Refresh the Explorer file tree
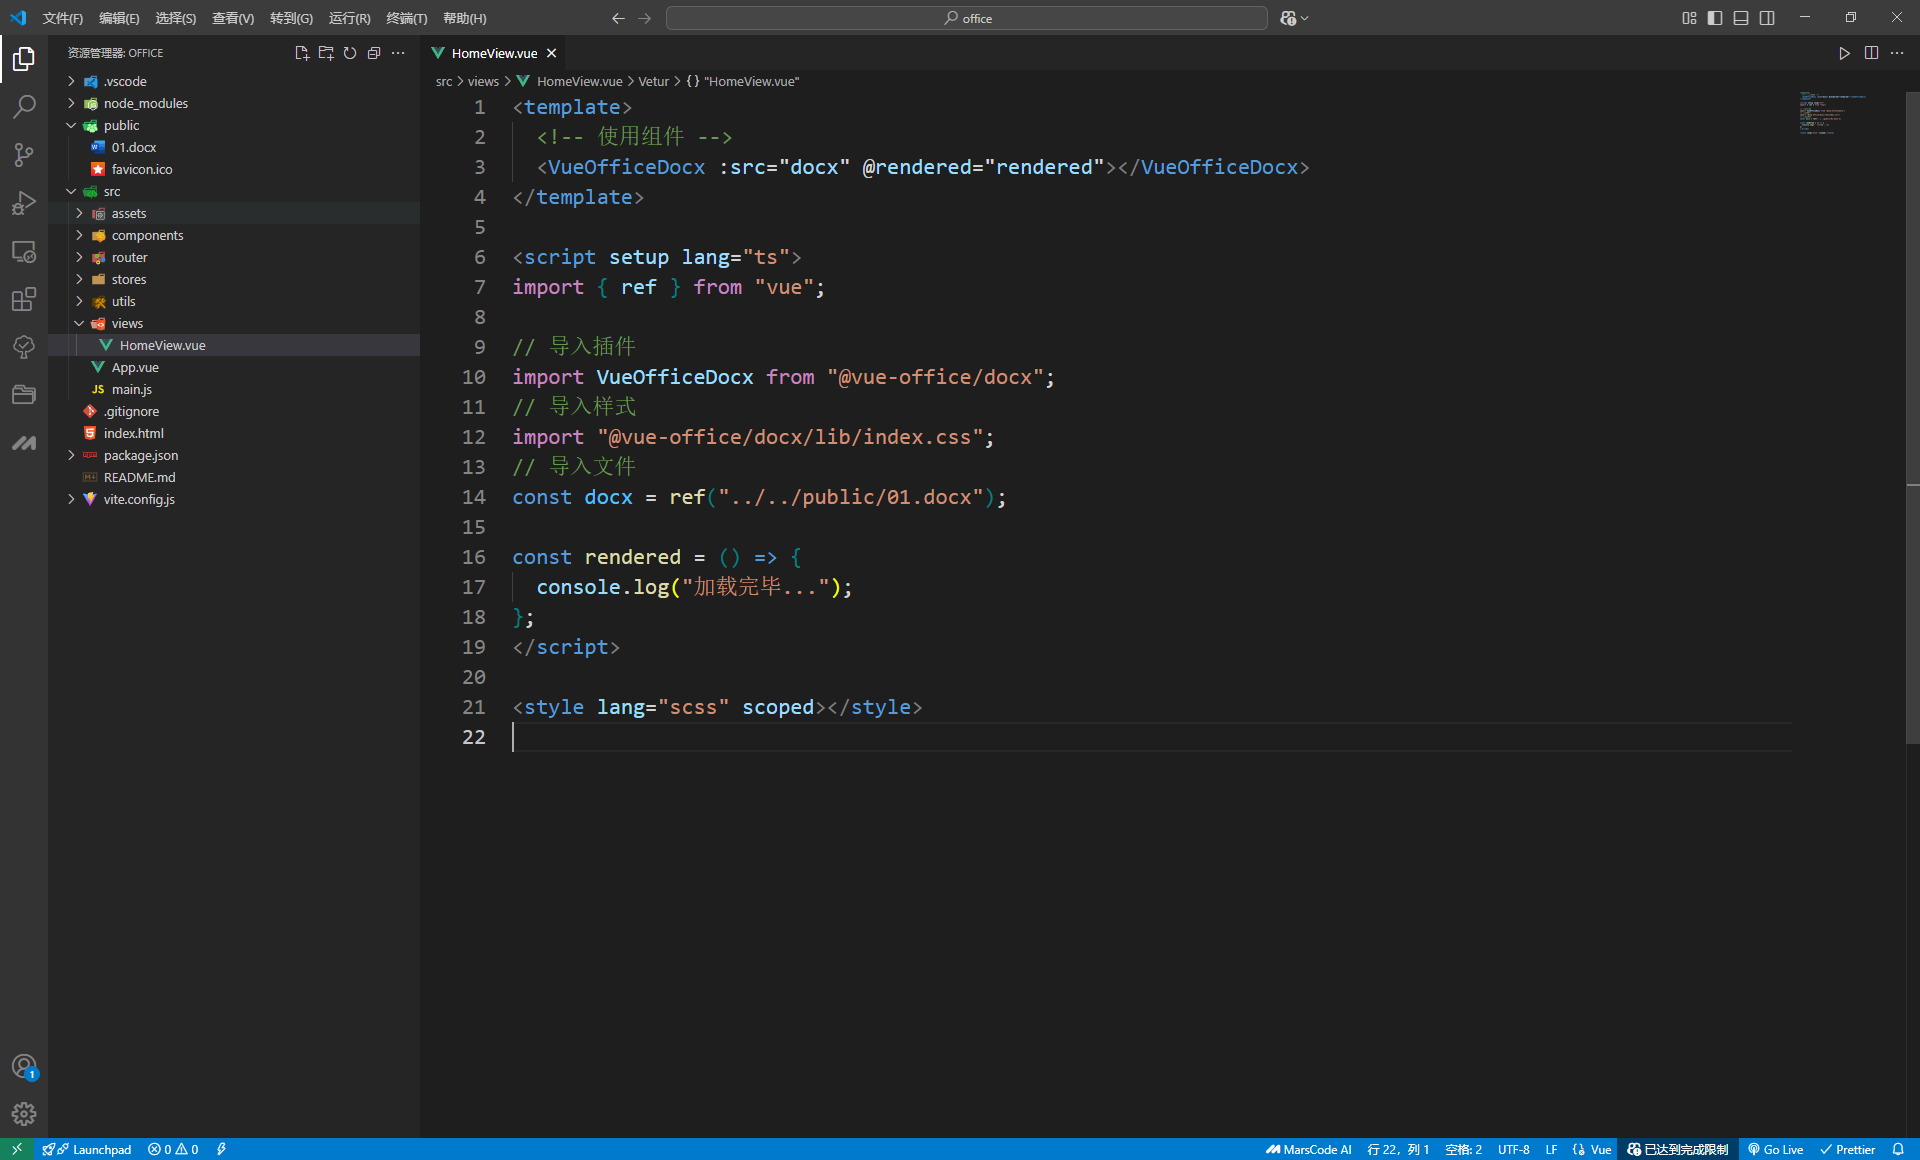 (350, 53)
